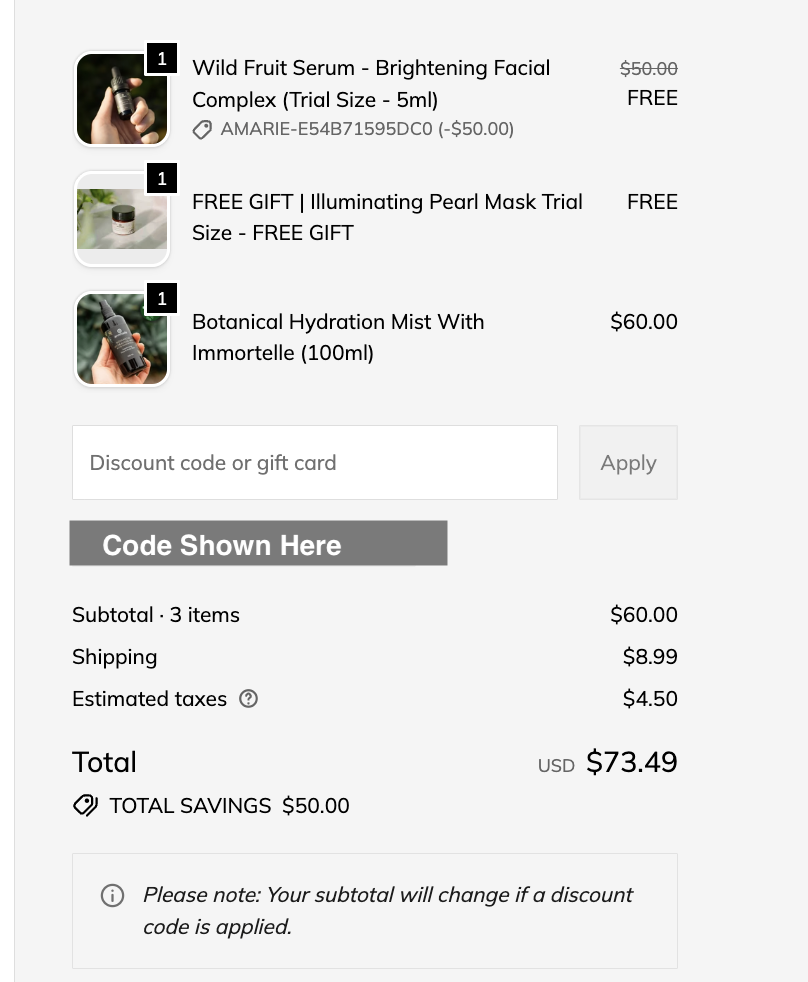Click the Wild Fruit Serum product title

click(x=370, y=84)
